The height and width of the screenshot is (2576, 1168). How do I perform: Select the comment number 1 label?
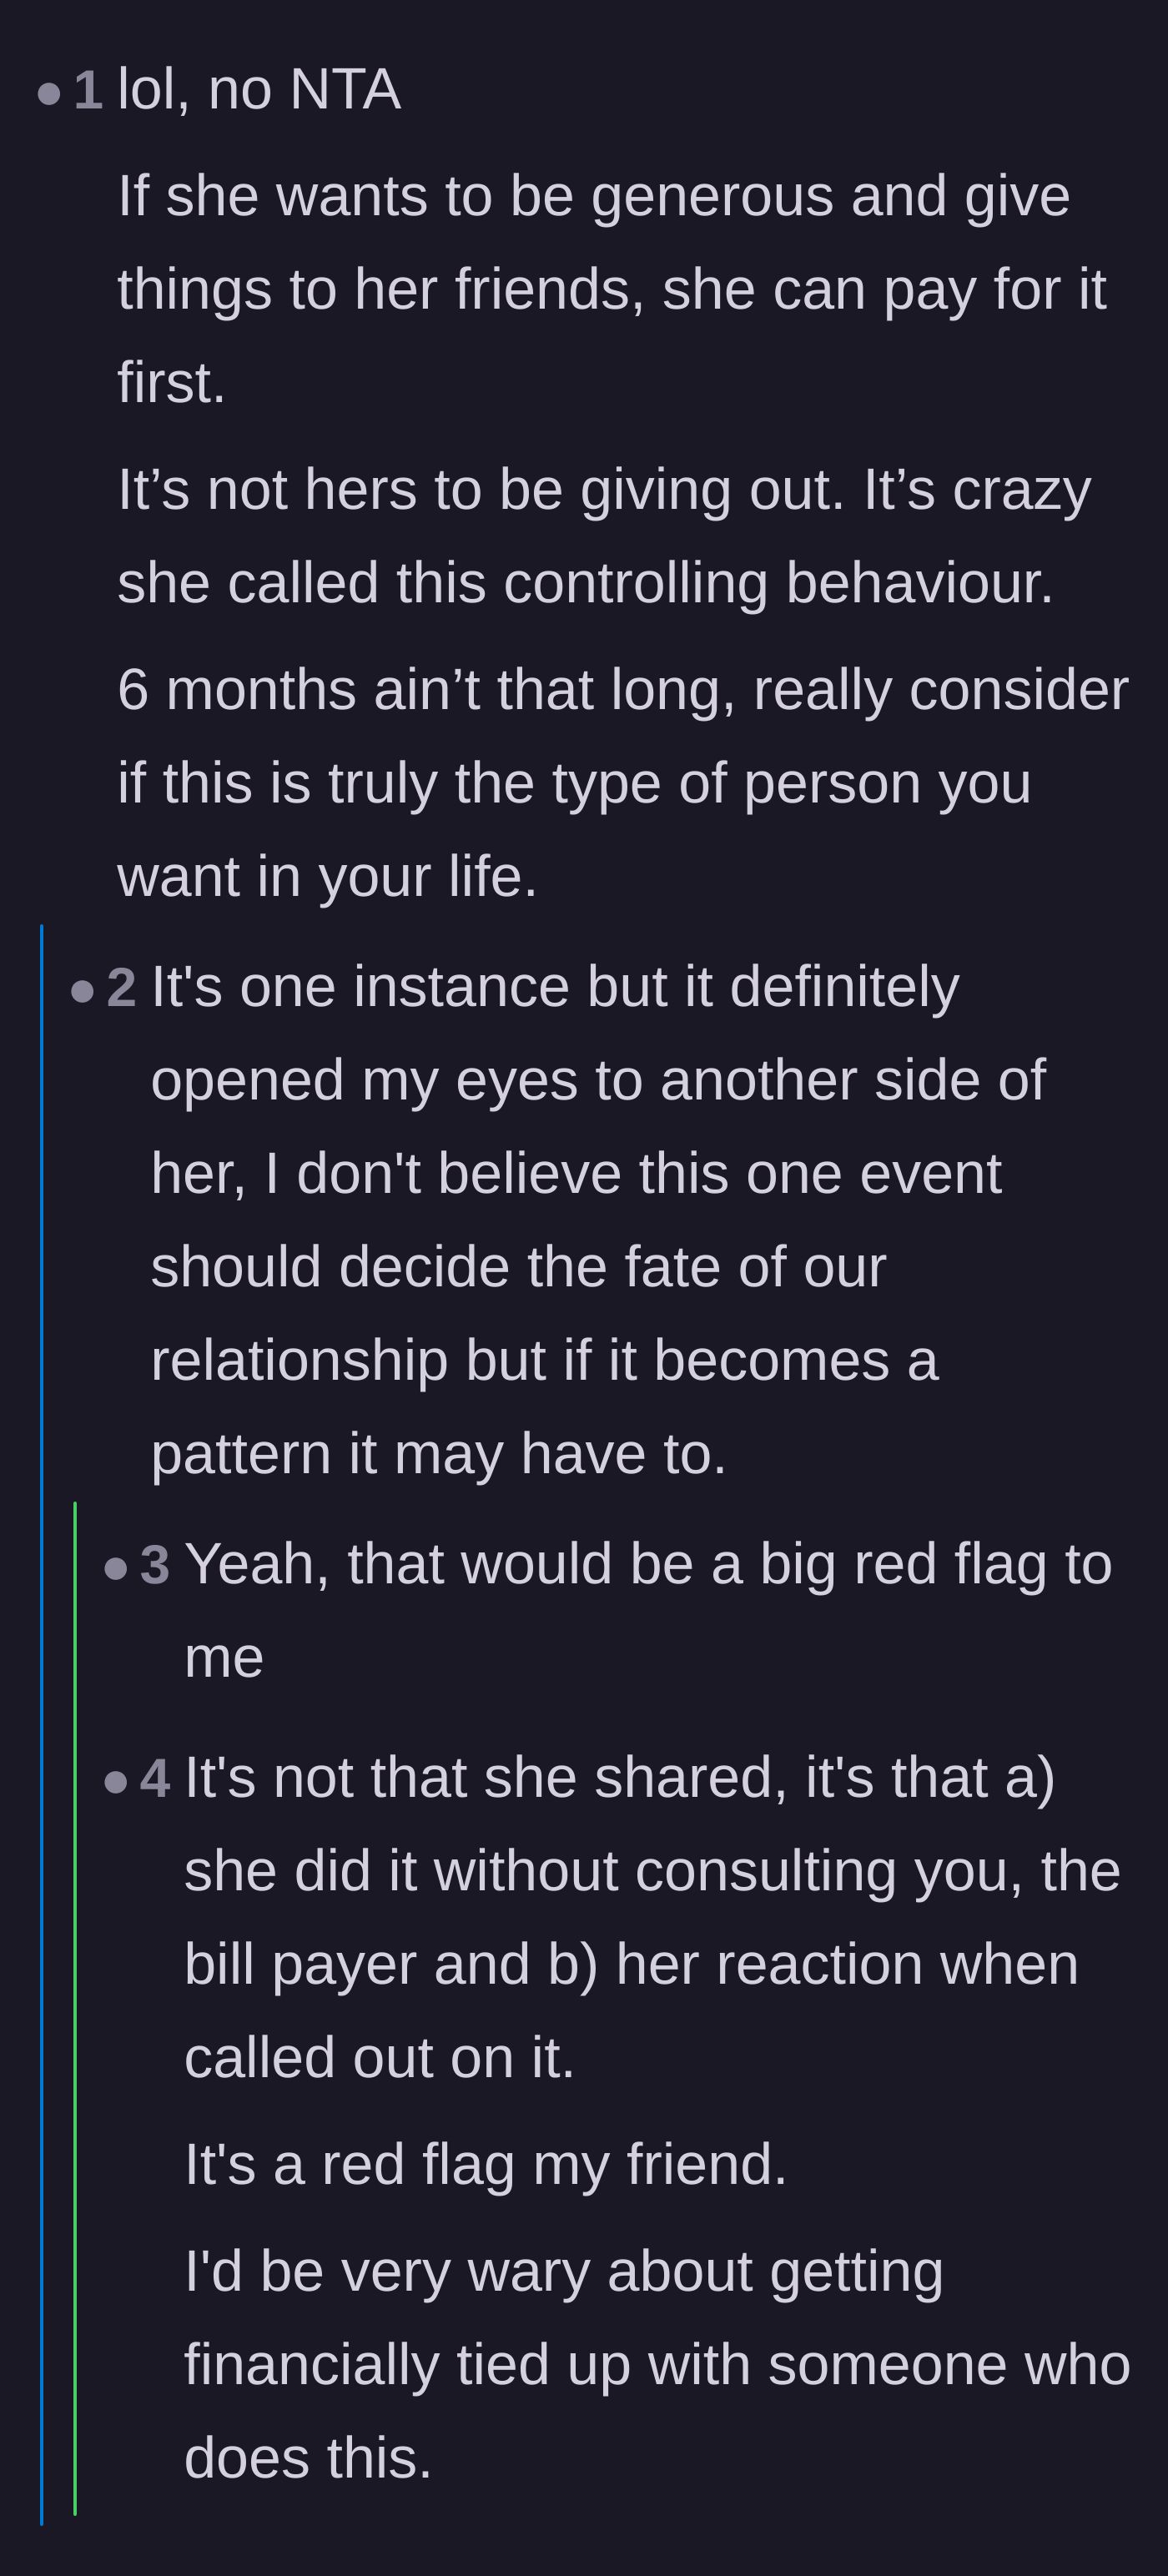tap(89, 90)
